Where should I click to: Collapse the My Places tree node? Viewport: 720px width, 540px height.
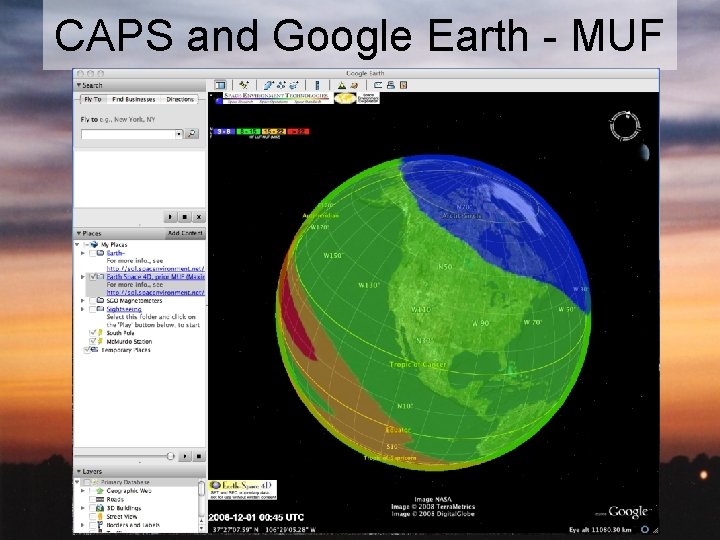(78, 245)
